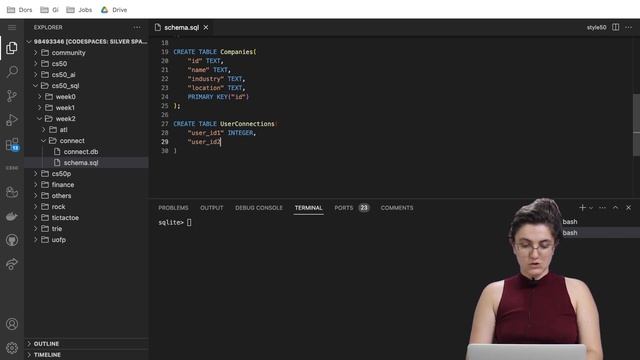Image resolution: width=640 pixels, height=360 pixels.
Task: Switch to the Problems tab
Action: click(x=173, y=208)
